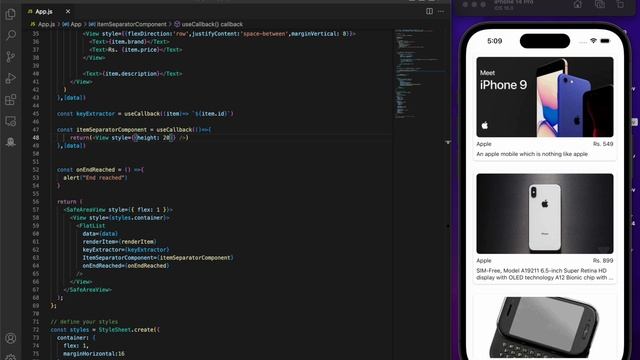
Task: Open editor More Actions menu
Action: [x=441, y=11]
